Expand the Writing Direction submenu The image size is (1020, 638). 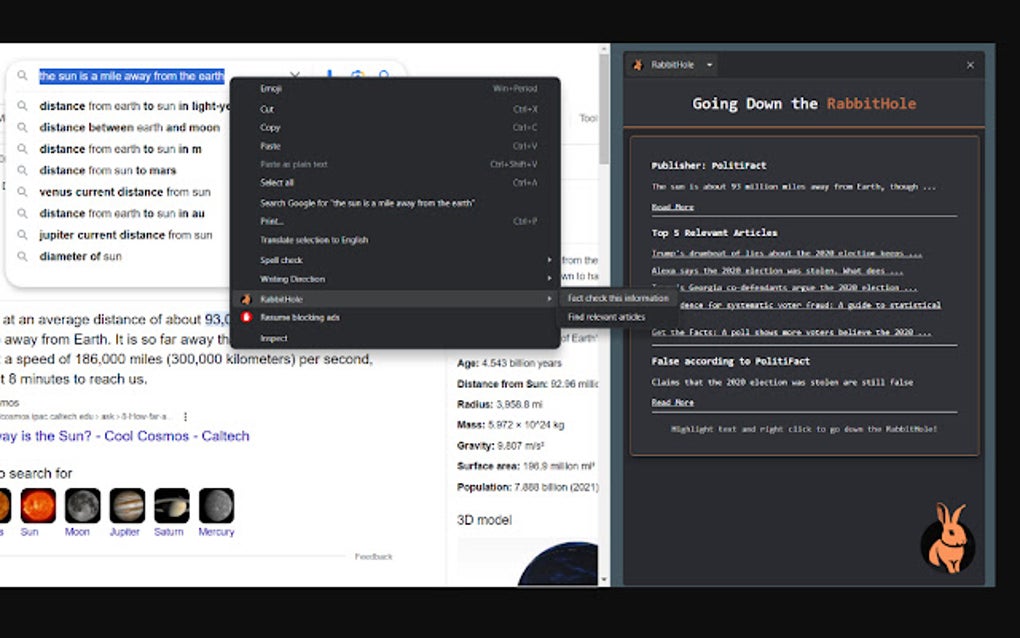(x=290, y=279)
